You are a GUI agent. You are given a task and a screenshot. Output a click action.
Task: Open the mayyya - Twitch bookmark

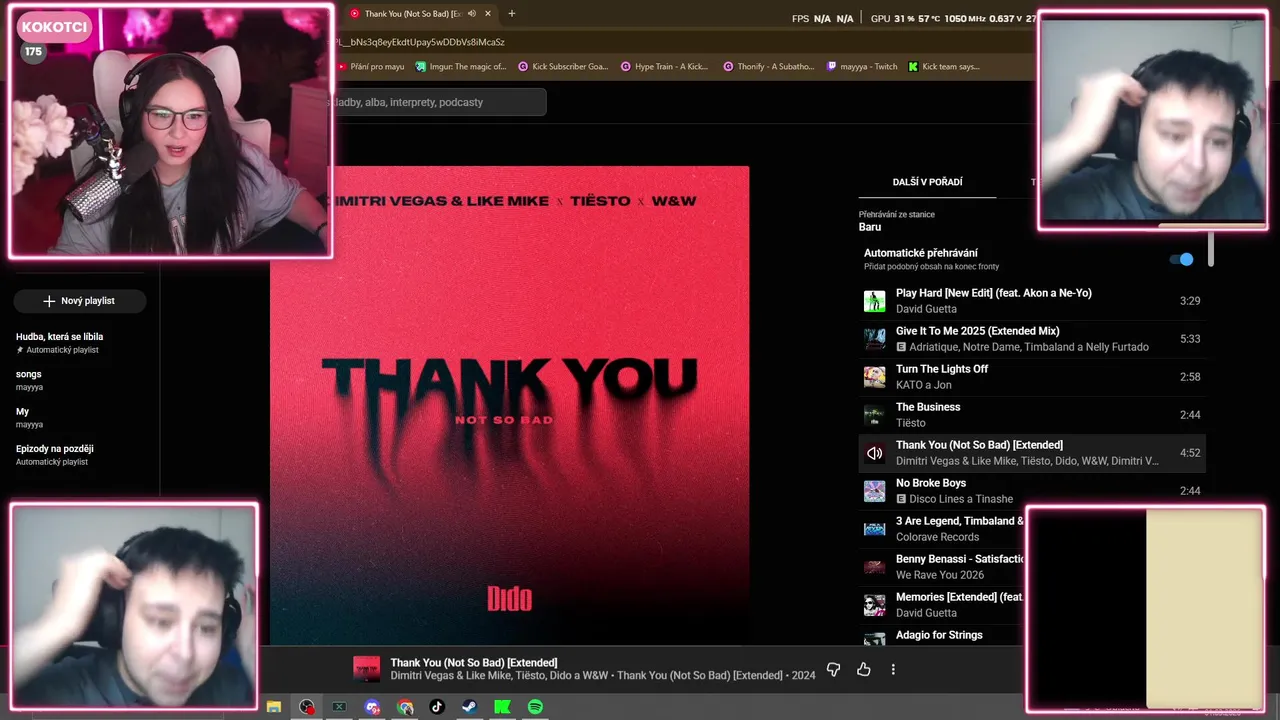click(x=862, y=66)
